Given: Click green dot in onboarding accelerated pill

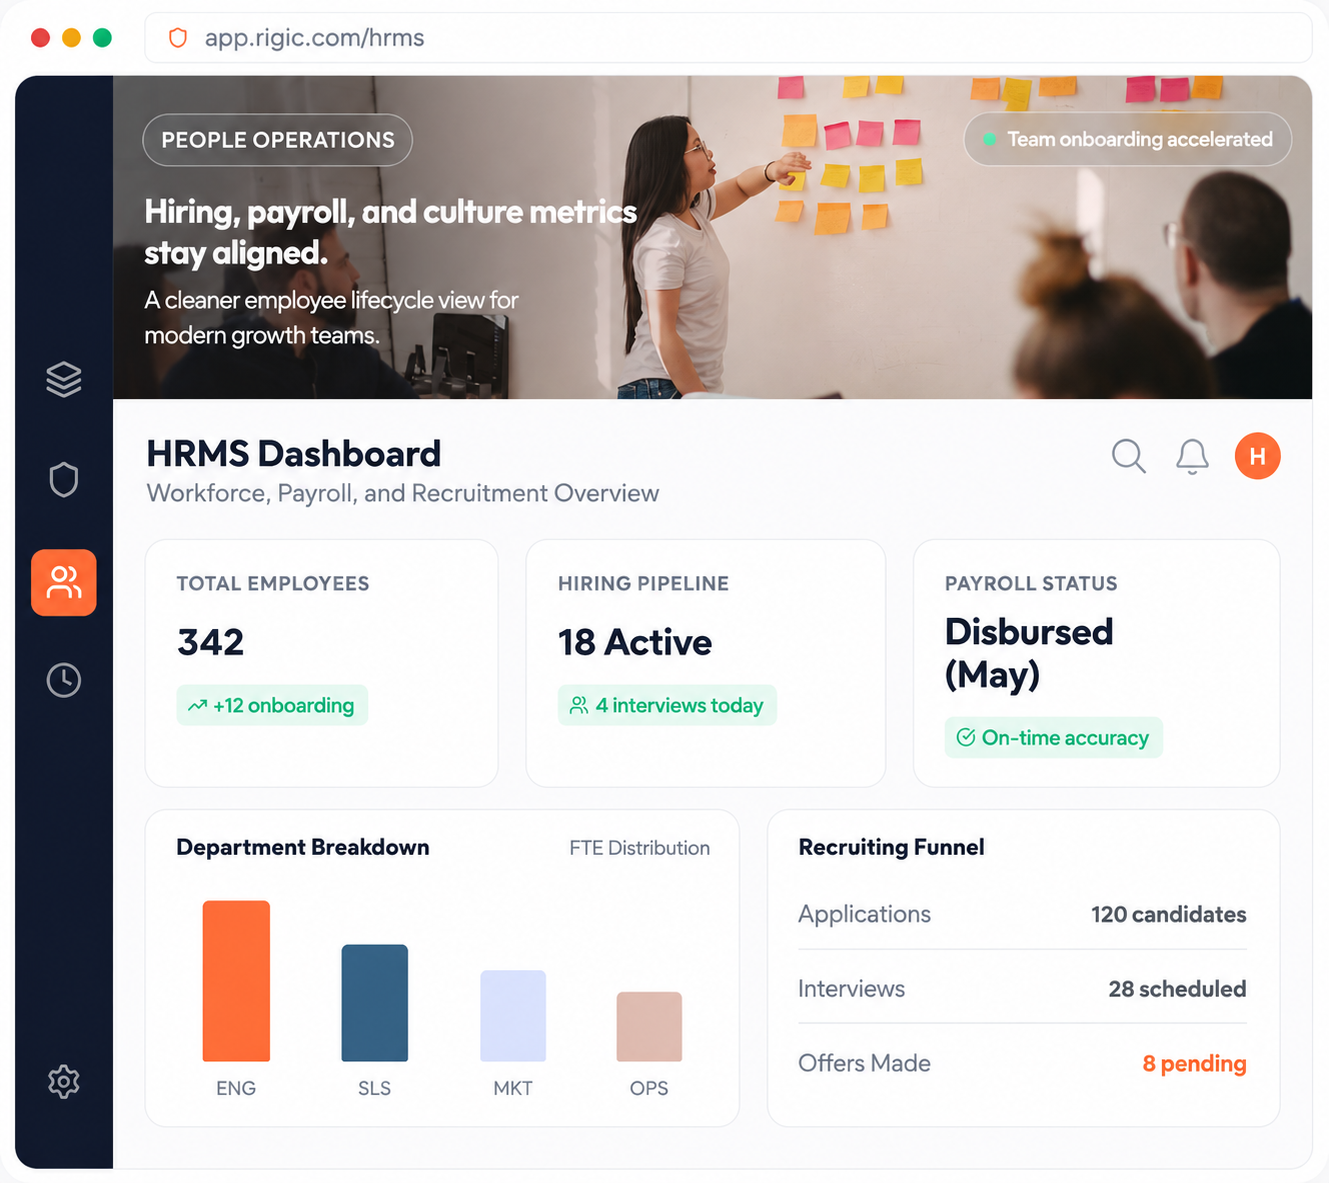Looking at the screenshot, I should [989, 139].
